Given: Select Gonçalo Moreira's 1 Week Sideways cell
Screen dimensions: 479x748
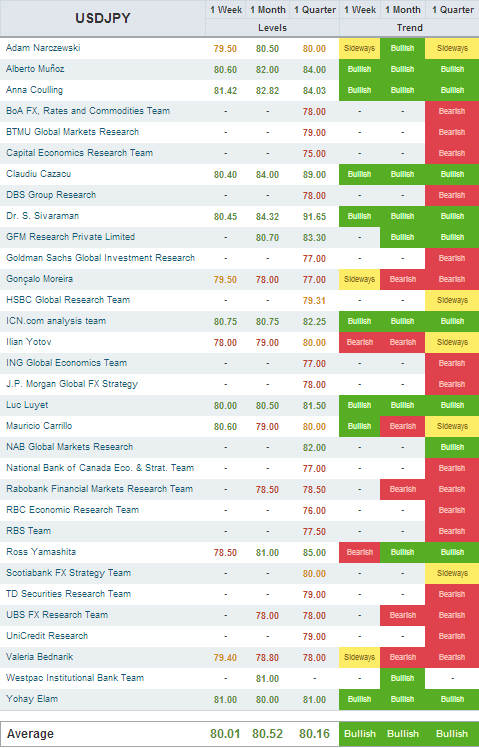Looking at the screenshot, I should click(360, 280).
